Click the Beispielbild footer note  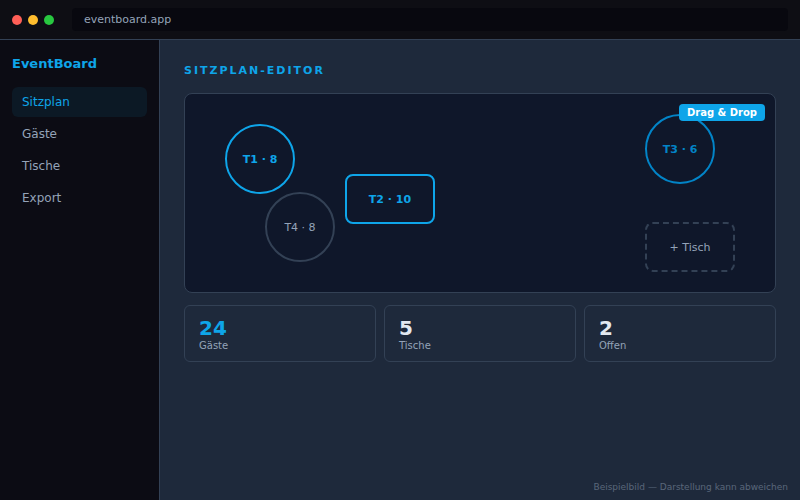690,487
